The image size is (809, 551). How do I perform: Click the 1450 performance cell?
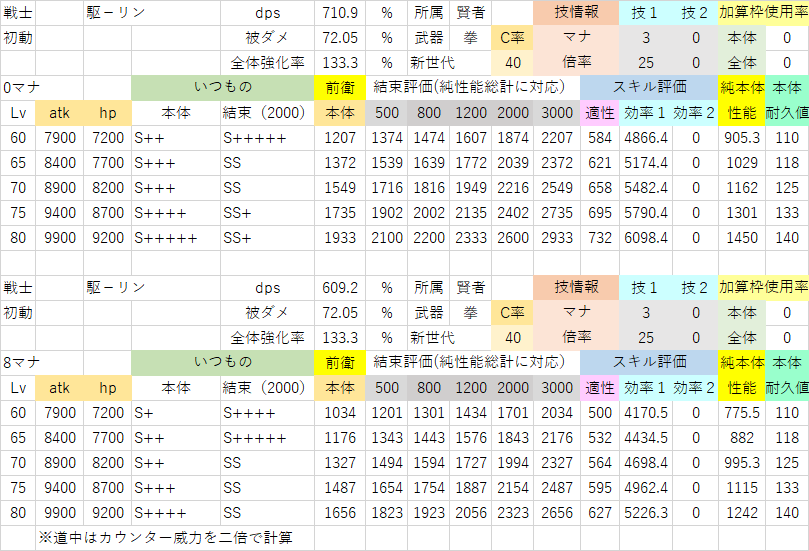coord(741,238)
